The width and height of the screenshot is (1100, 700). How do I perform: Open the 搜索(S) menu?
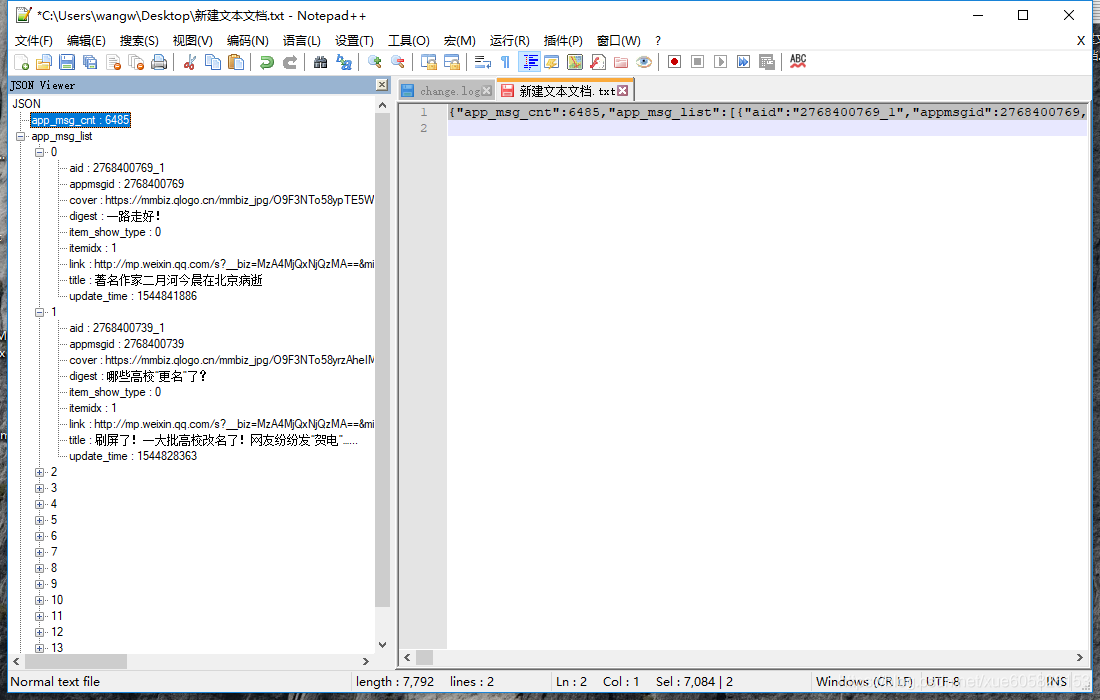point(139,41)
